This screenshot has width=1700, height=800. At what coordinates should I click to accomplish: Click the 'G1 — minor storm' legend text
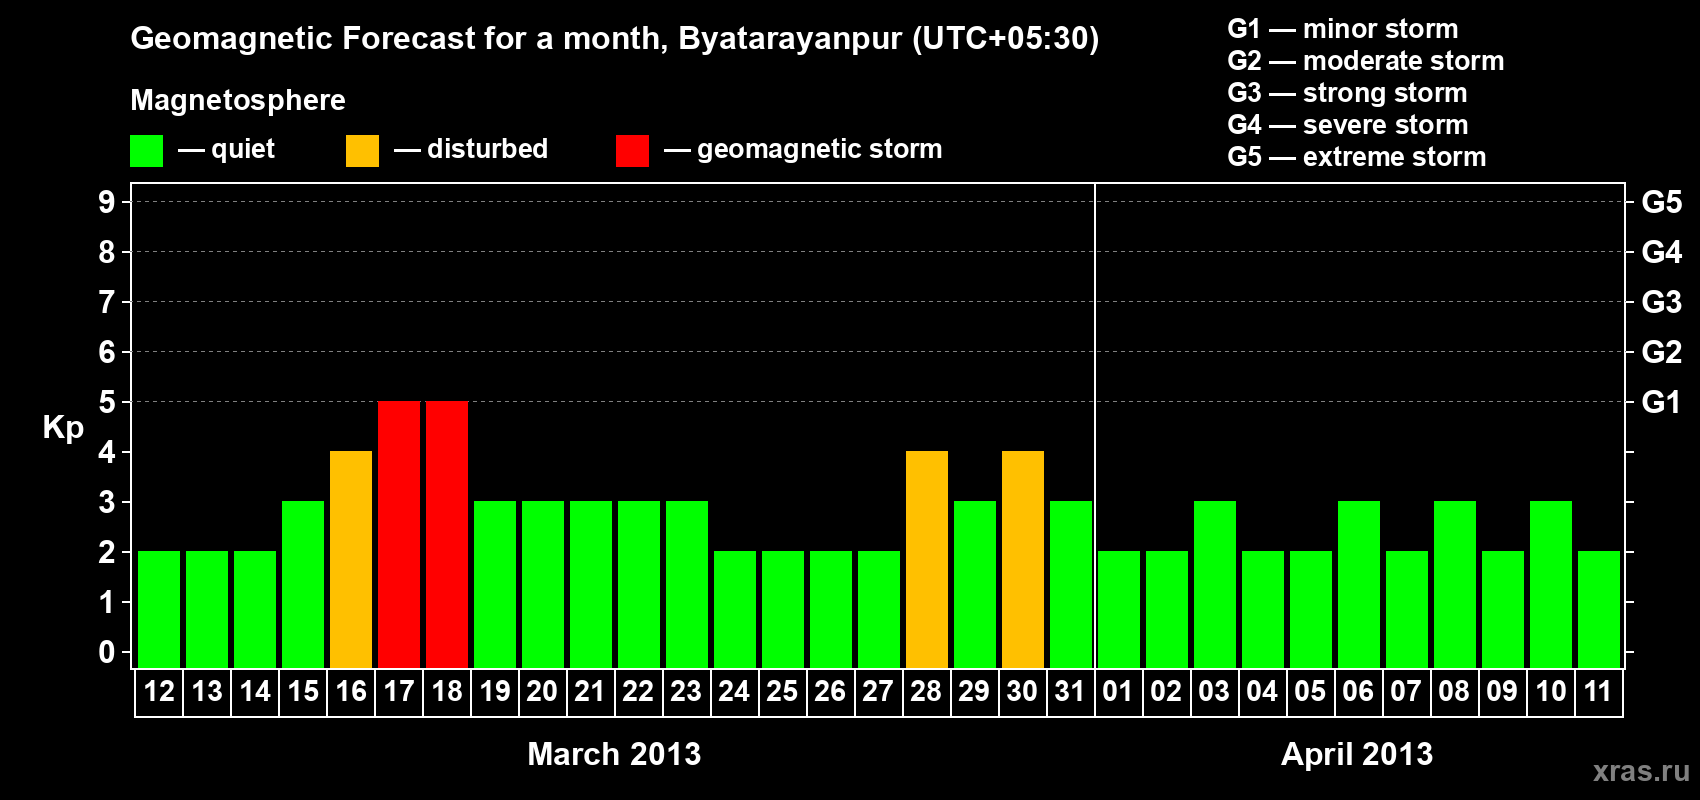1343,29
